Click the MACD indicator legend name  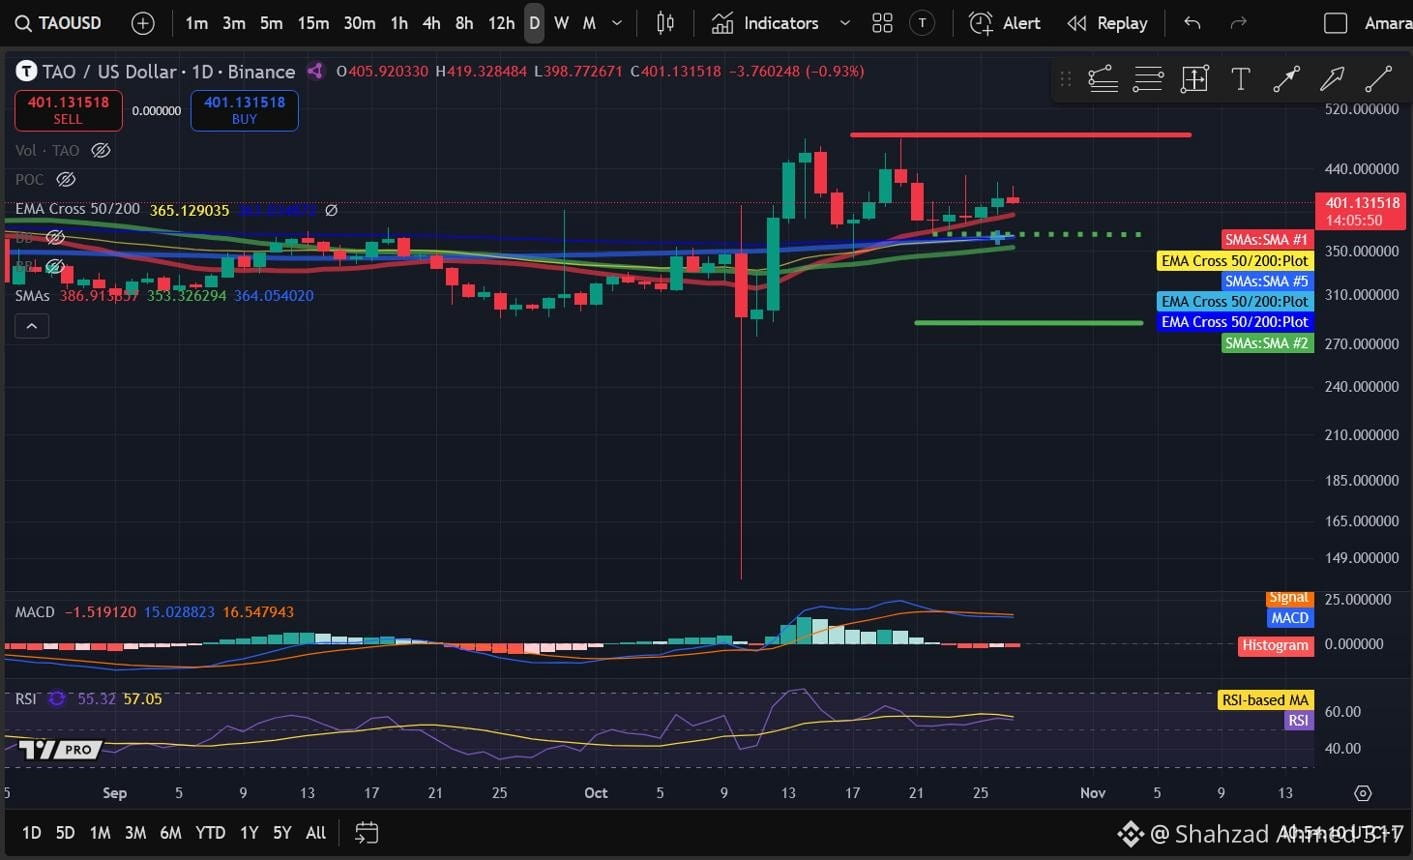point(35,612)
